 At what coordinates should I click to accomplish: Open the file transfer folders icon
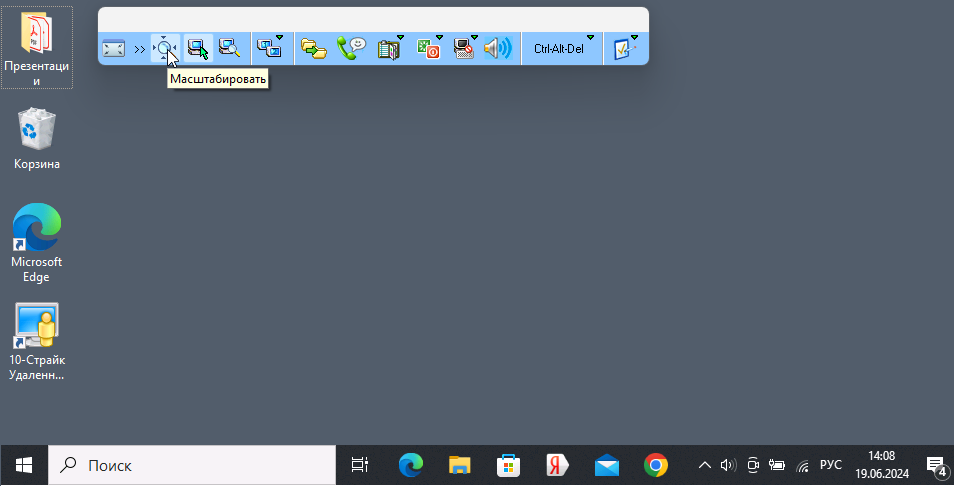314,49
